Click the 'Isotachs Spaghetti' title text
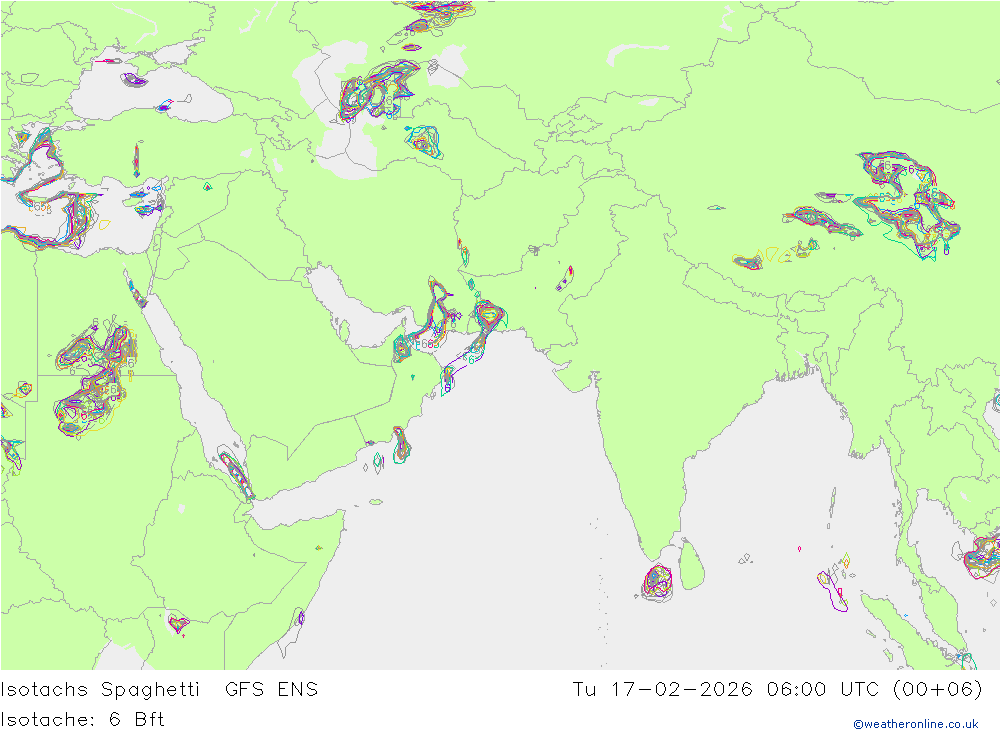 (x=100, y=690)
